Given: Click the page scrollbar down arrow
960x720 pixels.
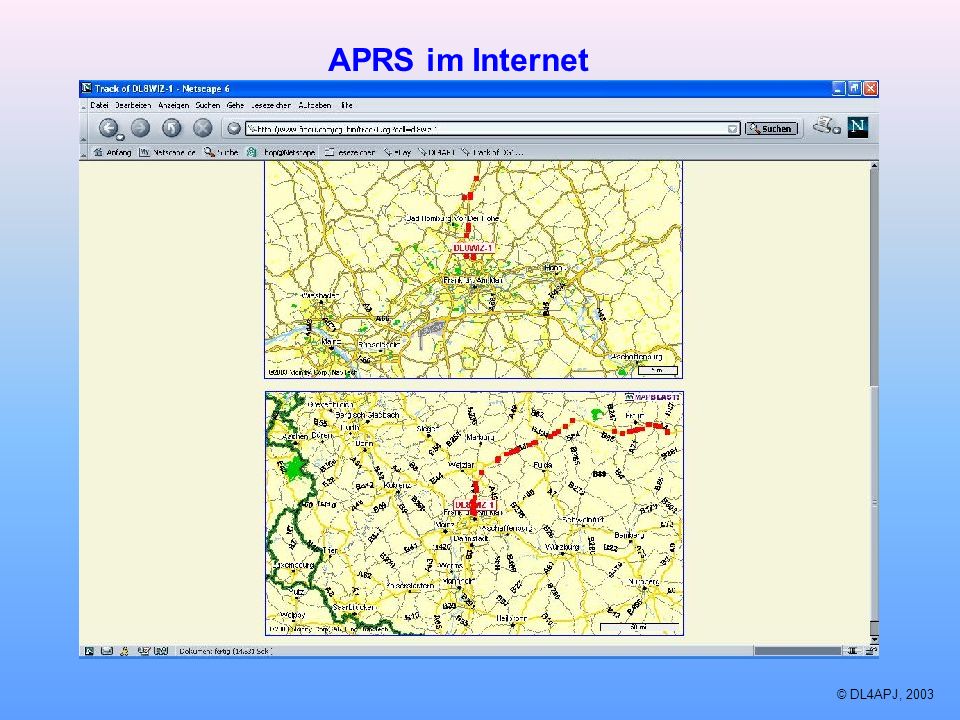Looking at the screenshot, I should point(874,639).
